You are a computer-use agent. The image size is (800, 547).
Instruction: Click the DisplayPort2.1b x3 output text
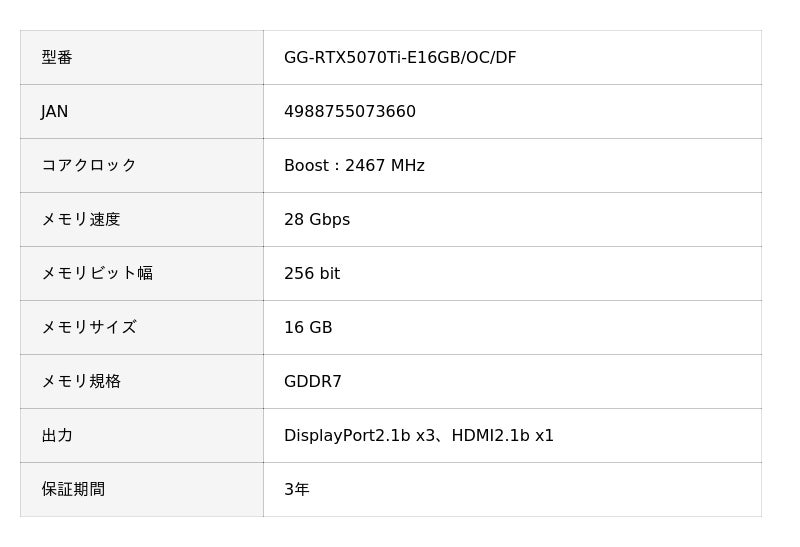click(360, 436)
